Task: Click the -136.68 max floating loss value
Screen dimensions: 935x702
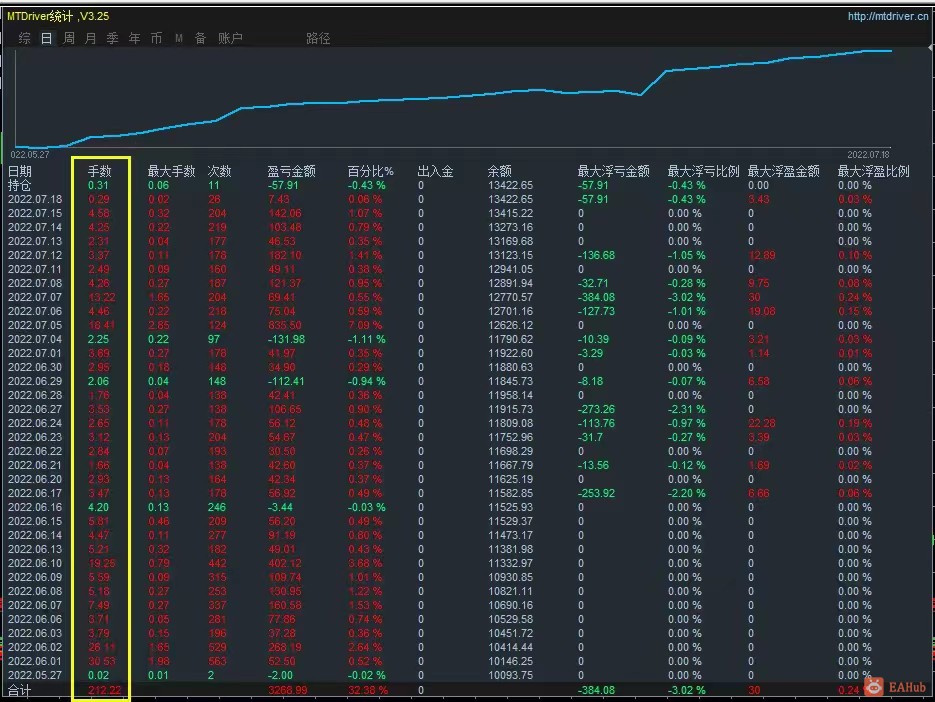Action: coord(596,255)
